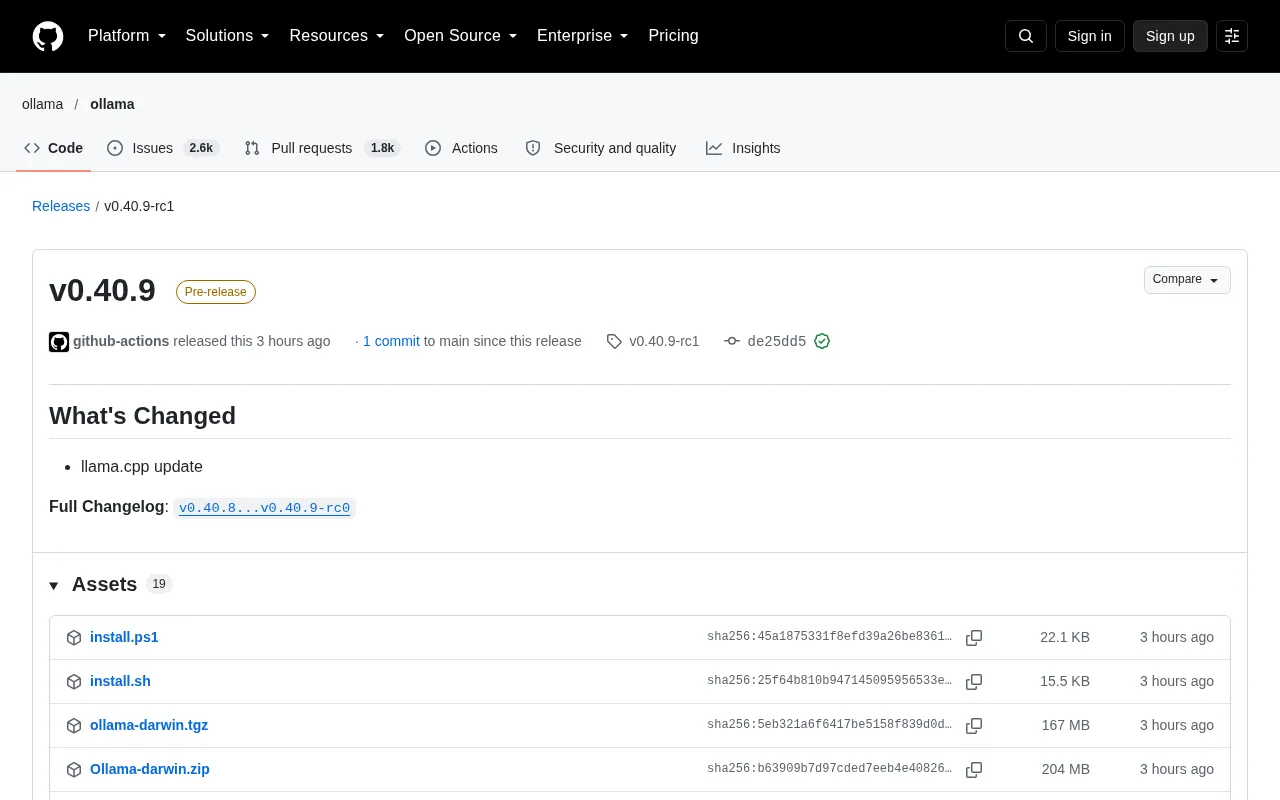Open the ollama repository name link
The width and height of the screenshot is (1280, 800).
112,104
